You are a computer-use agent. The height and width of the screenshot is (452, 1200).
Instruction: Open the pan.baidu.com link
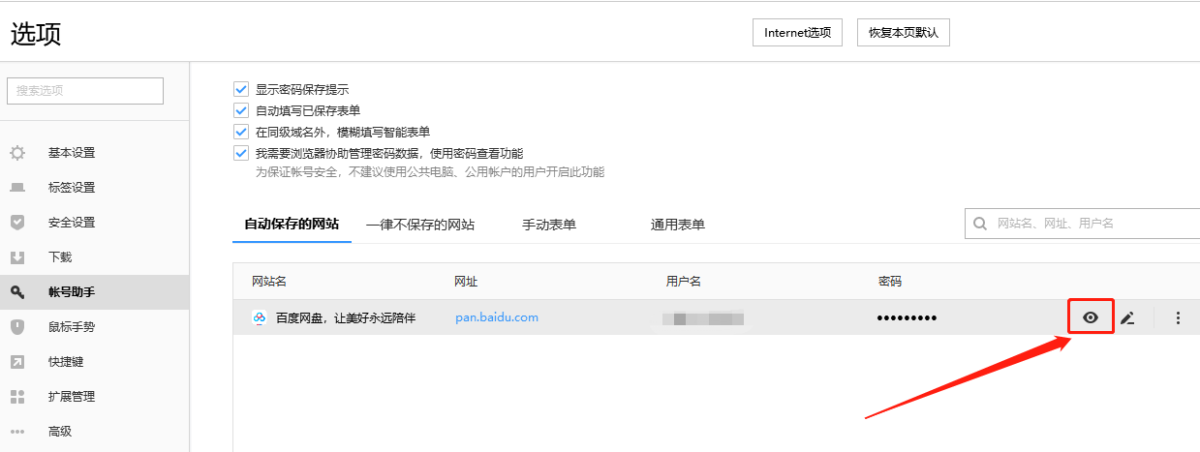coord(497,318)
